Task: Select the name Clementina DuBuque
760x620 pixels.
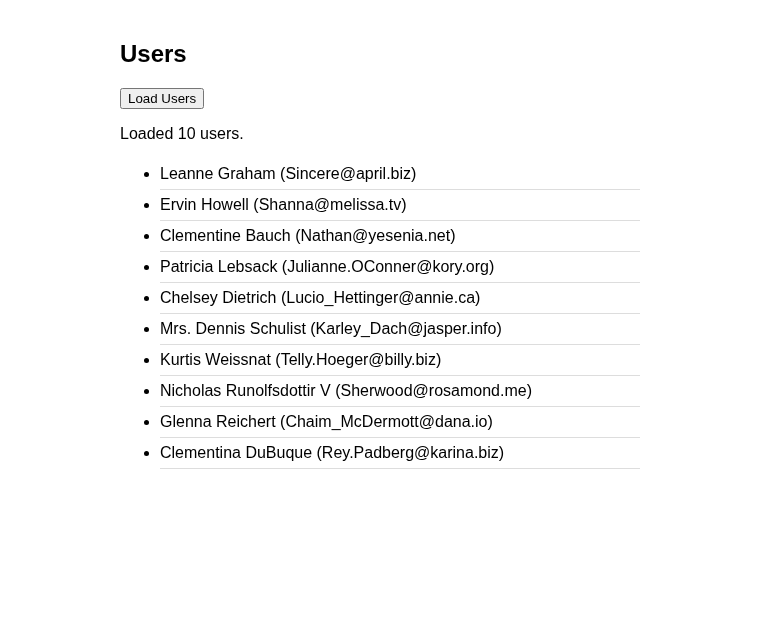Action: pos(236,453)
